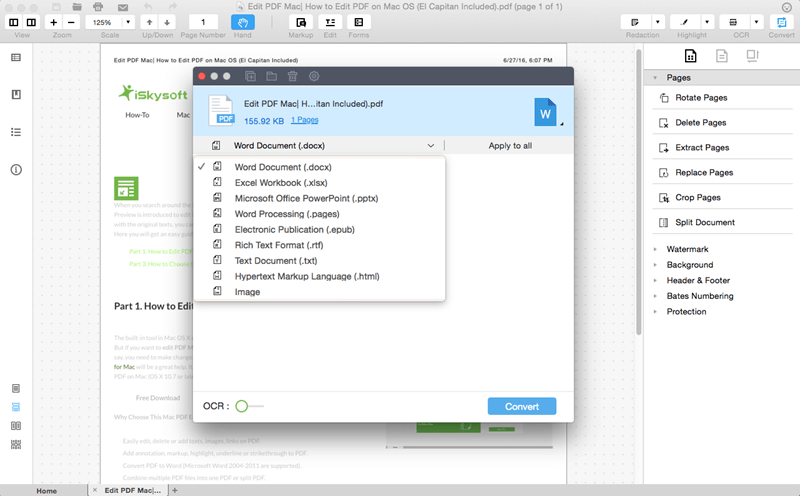Screen dimensions: 800x496
Task: Open the info panel in left sidebar
Action: 16,169
